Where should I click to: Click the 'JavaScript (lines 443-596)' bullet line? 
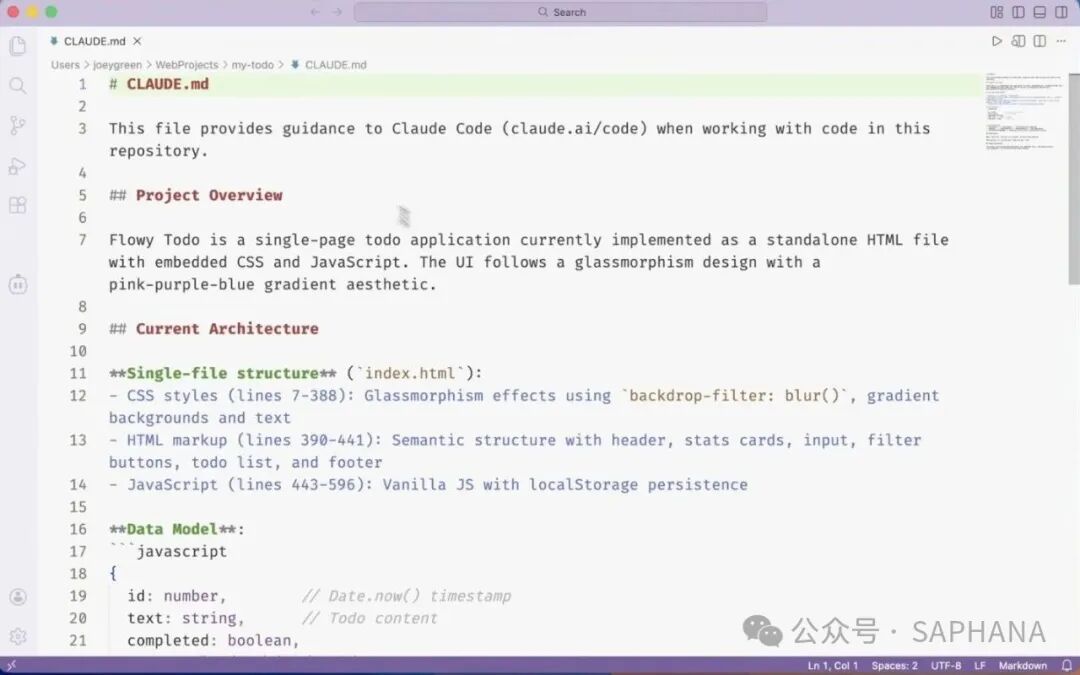428,484
